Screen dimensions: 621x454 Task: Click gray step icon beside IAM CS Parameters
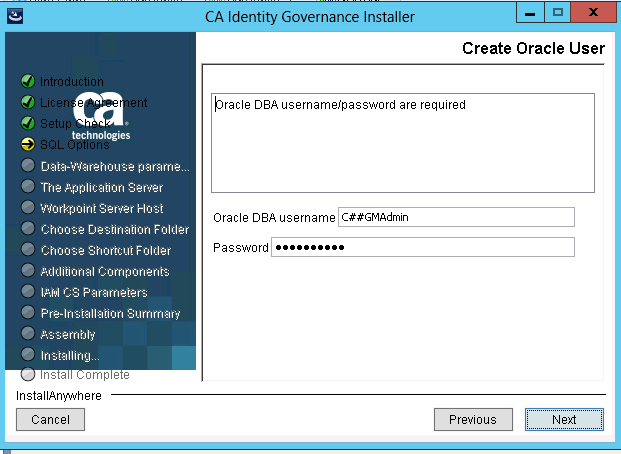[x=28, y=291]
